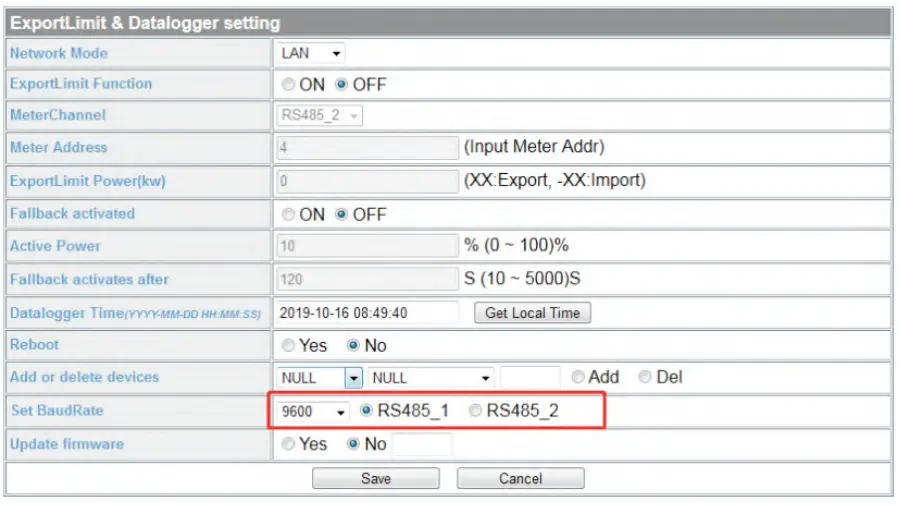900x507 pixels.
Task: Click the Datalogger Time input field
Action: [x=367, y=313]
